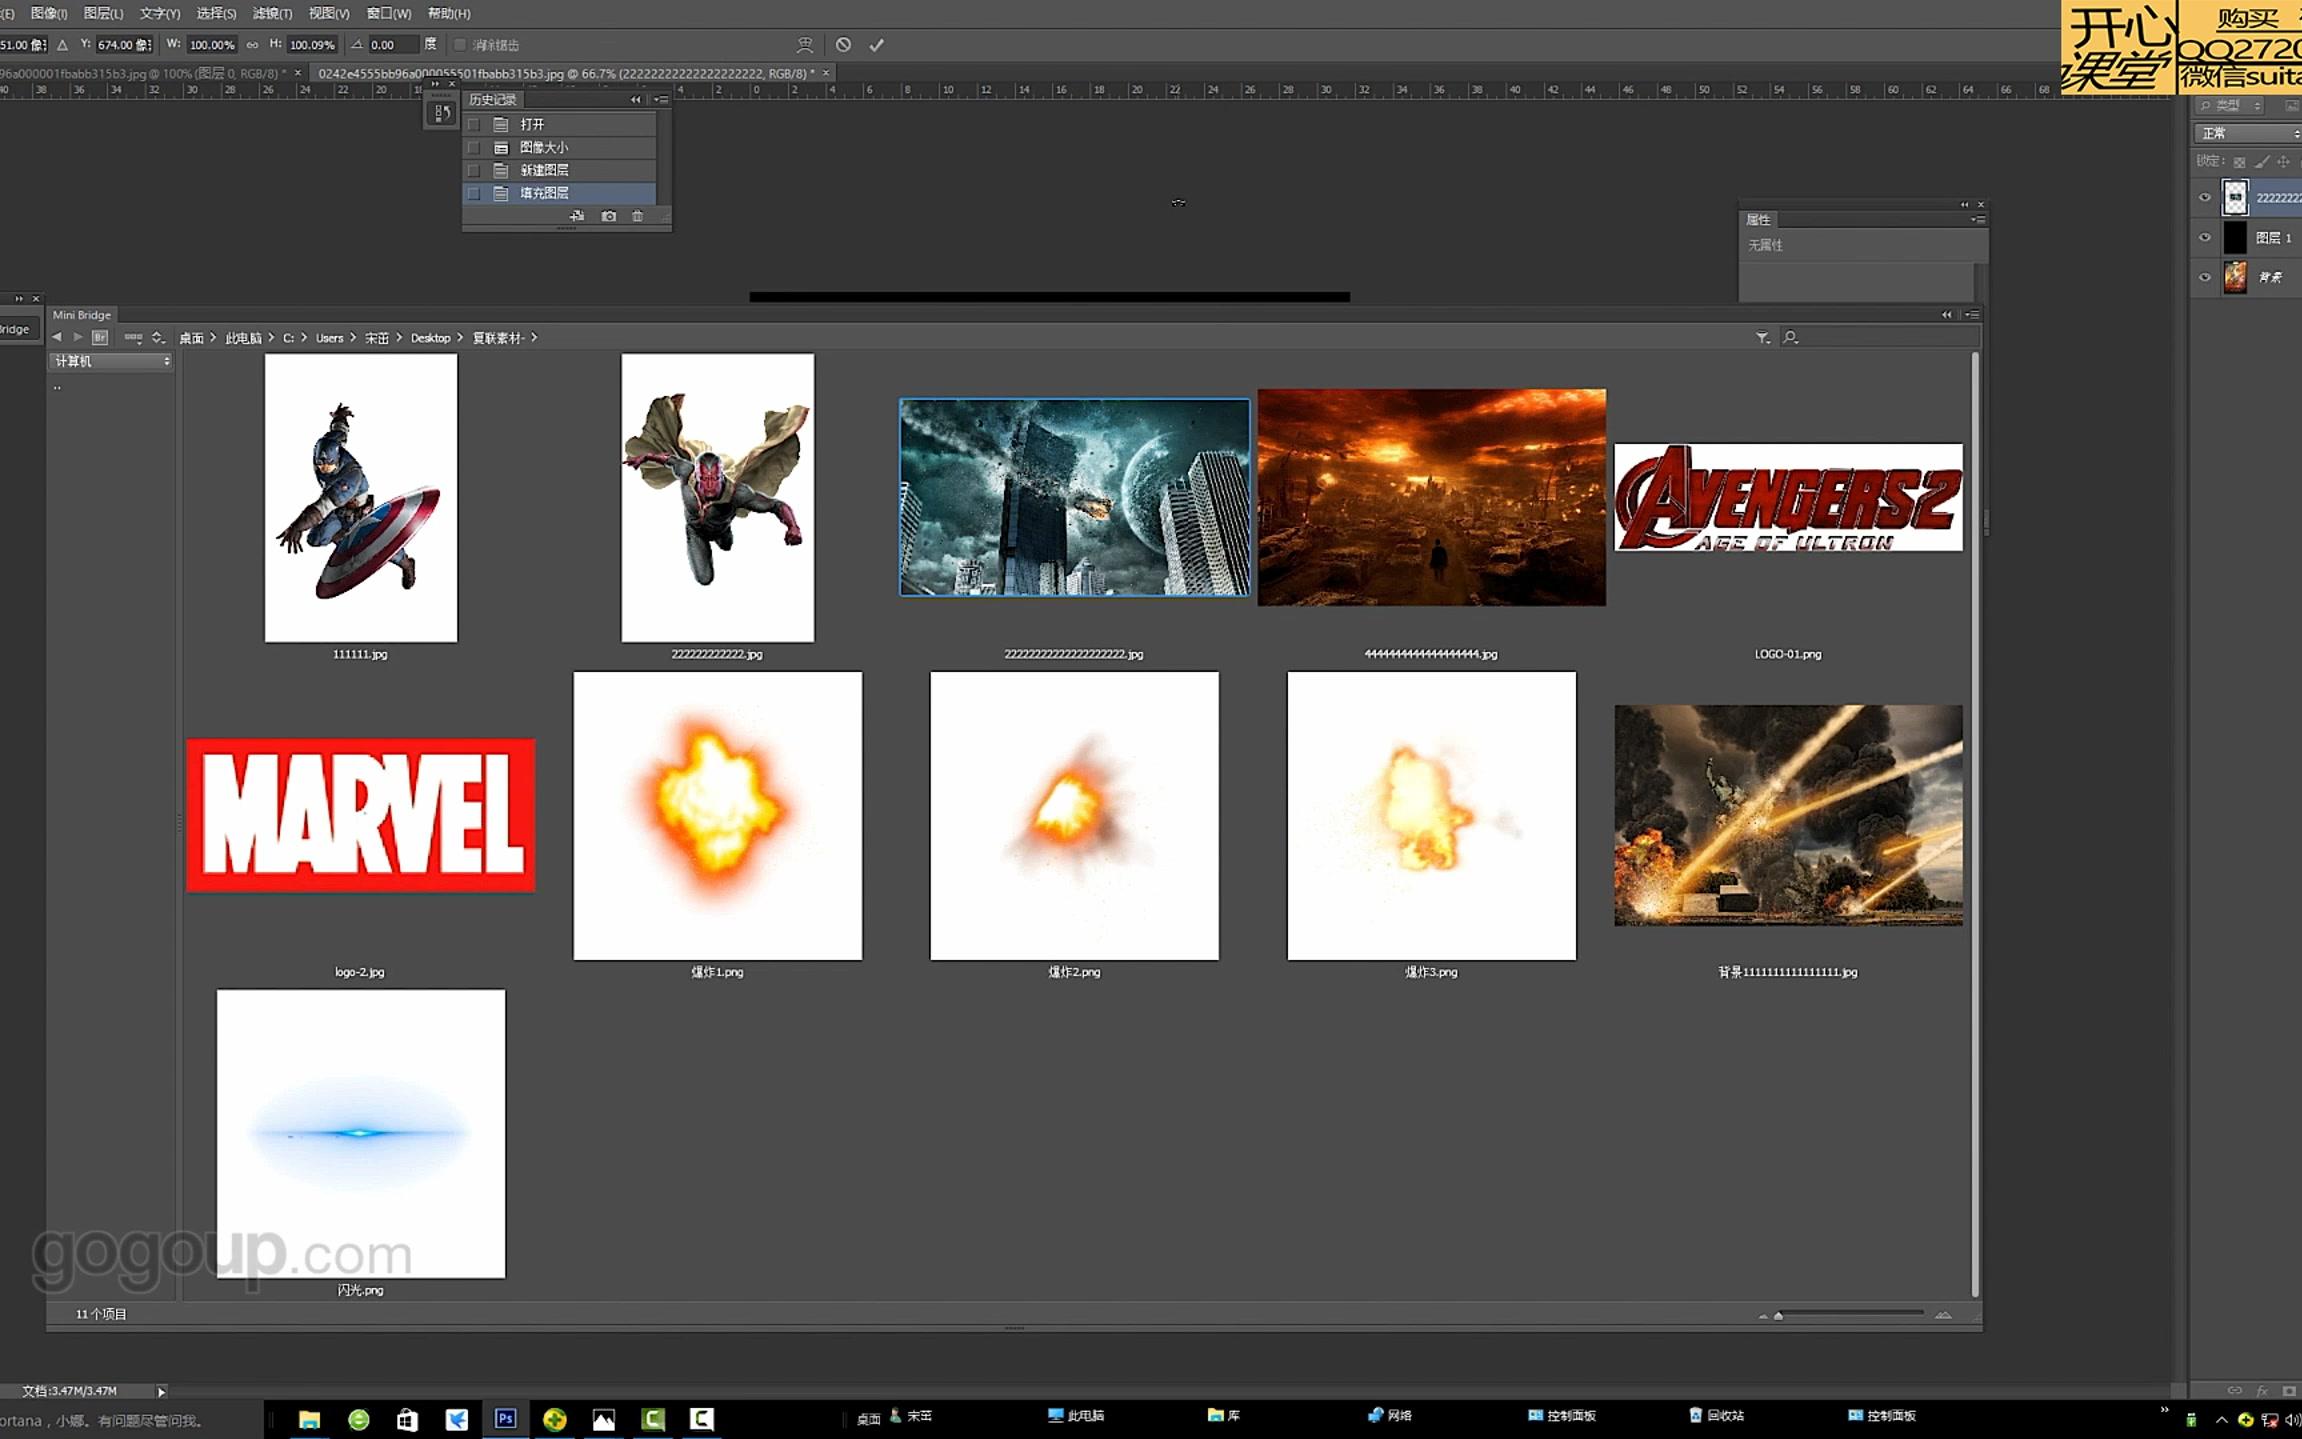
Task: Click the larger thumbnails icon beside slider
Action: 1943,1315
